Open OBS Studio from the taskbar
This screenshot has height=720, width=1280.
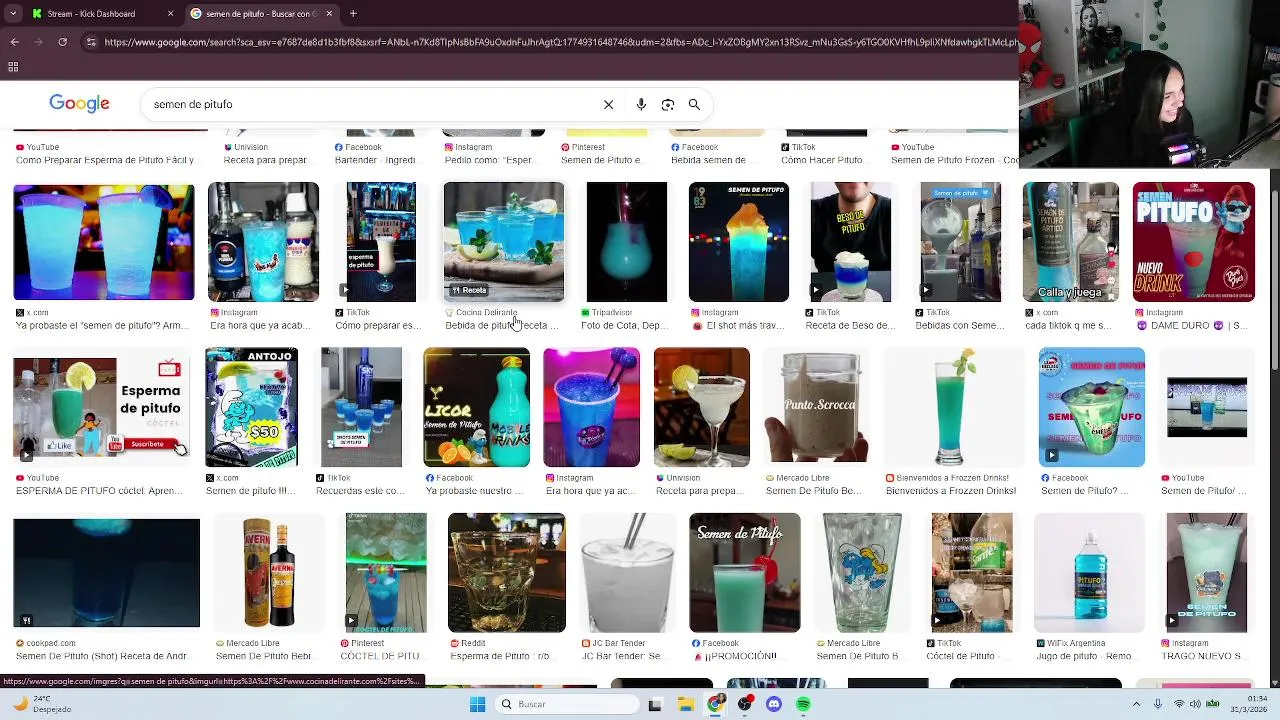point(744,704)
